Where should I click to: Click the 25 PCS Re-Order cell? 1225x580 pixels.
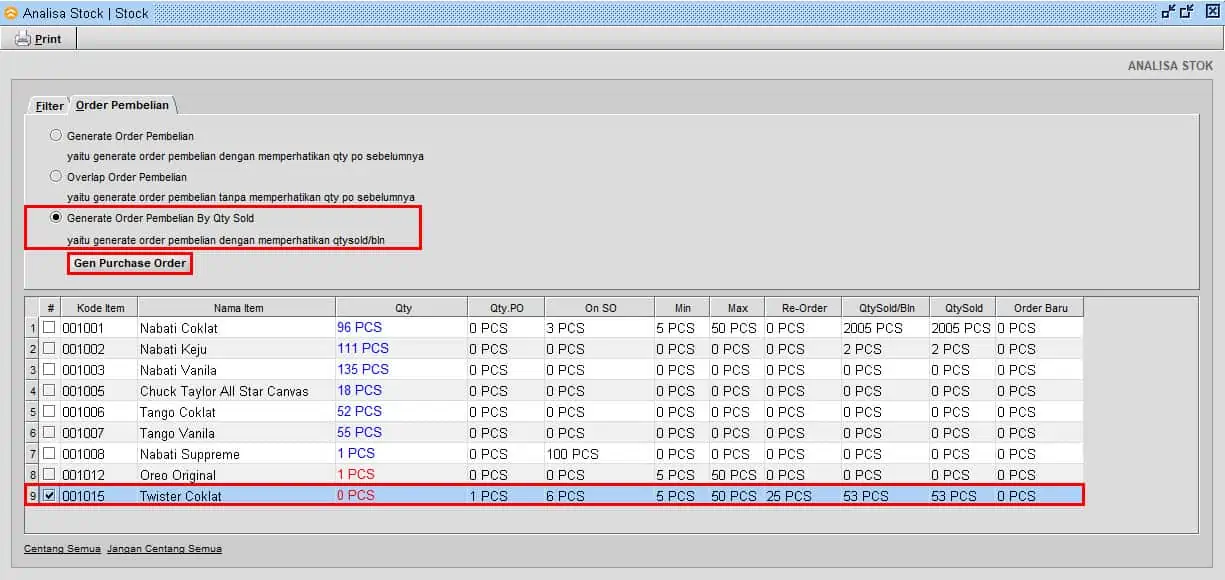pyautogui.click(x=803, y=496)
